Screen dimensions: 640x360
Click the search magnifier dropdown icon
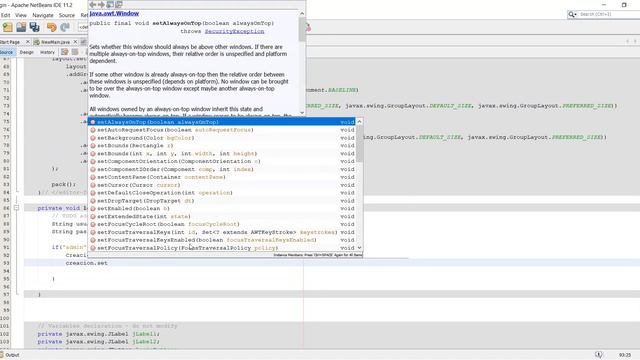pos(572,14)
